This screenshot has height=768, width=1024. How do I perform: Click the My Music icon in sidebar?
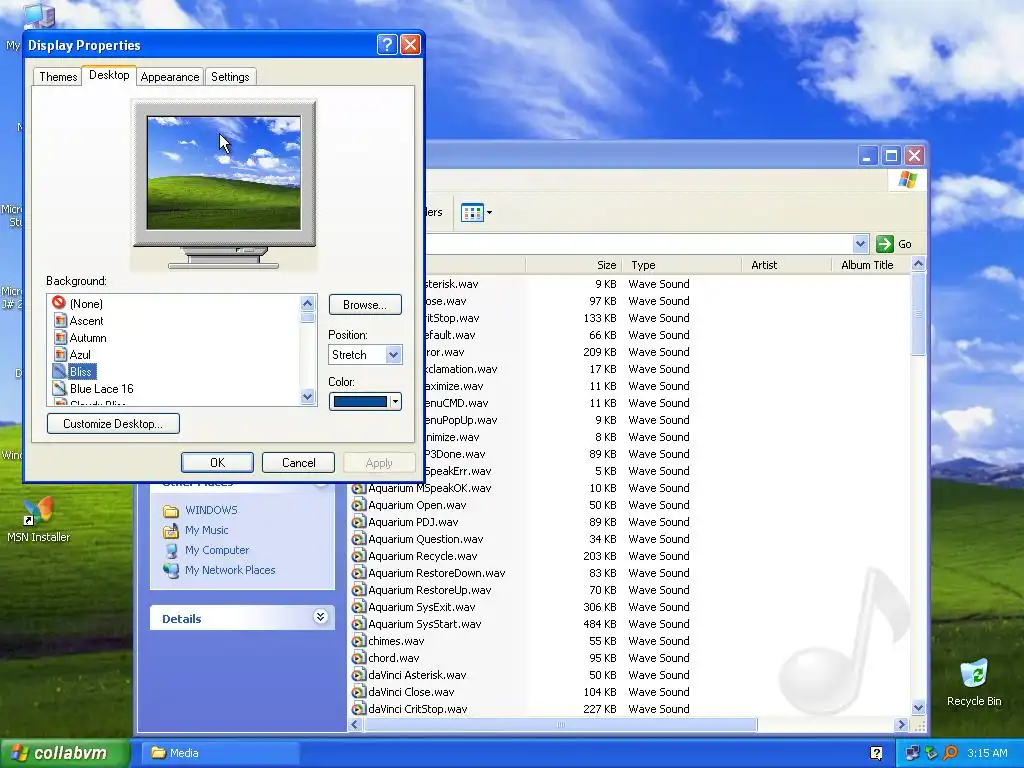(170, 530)
